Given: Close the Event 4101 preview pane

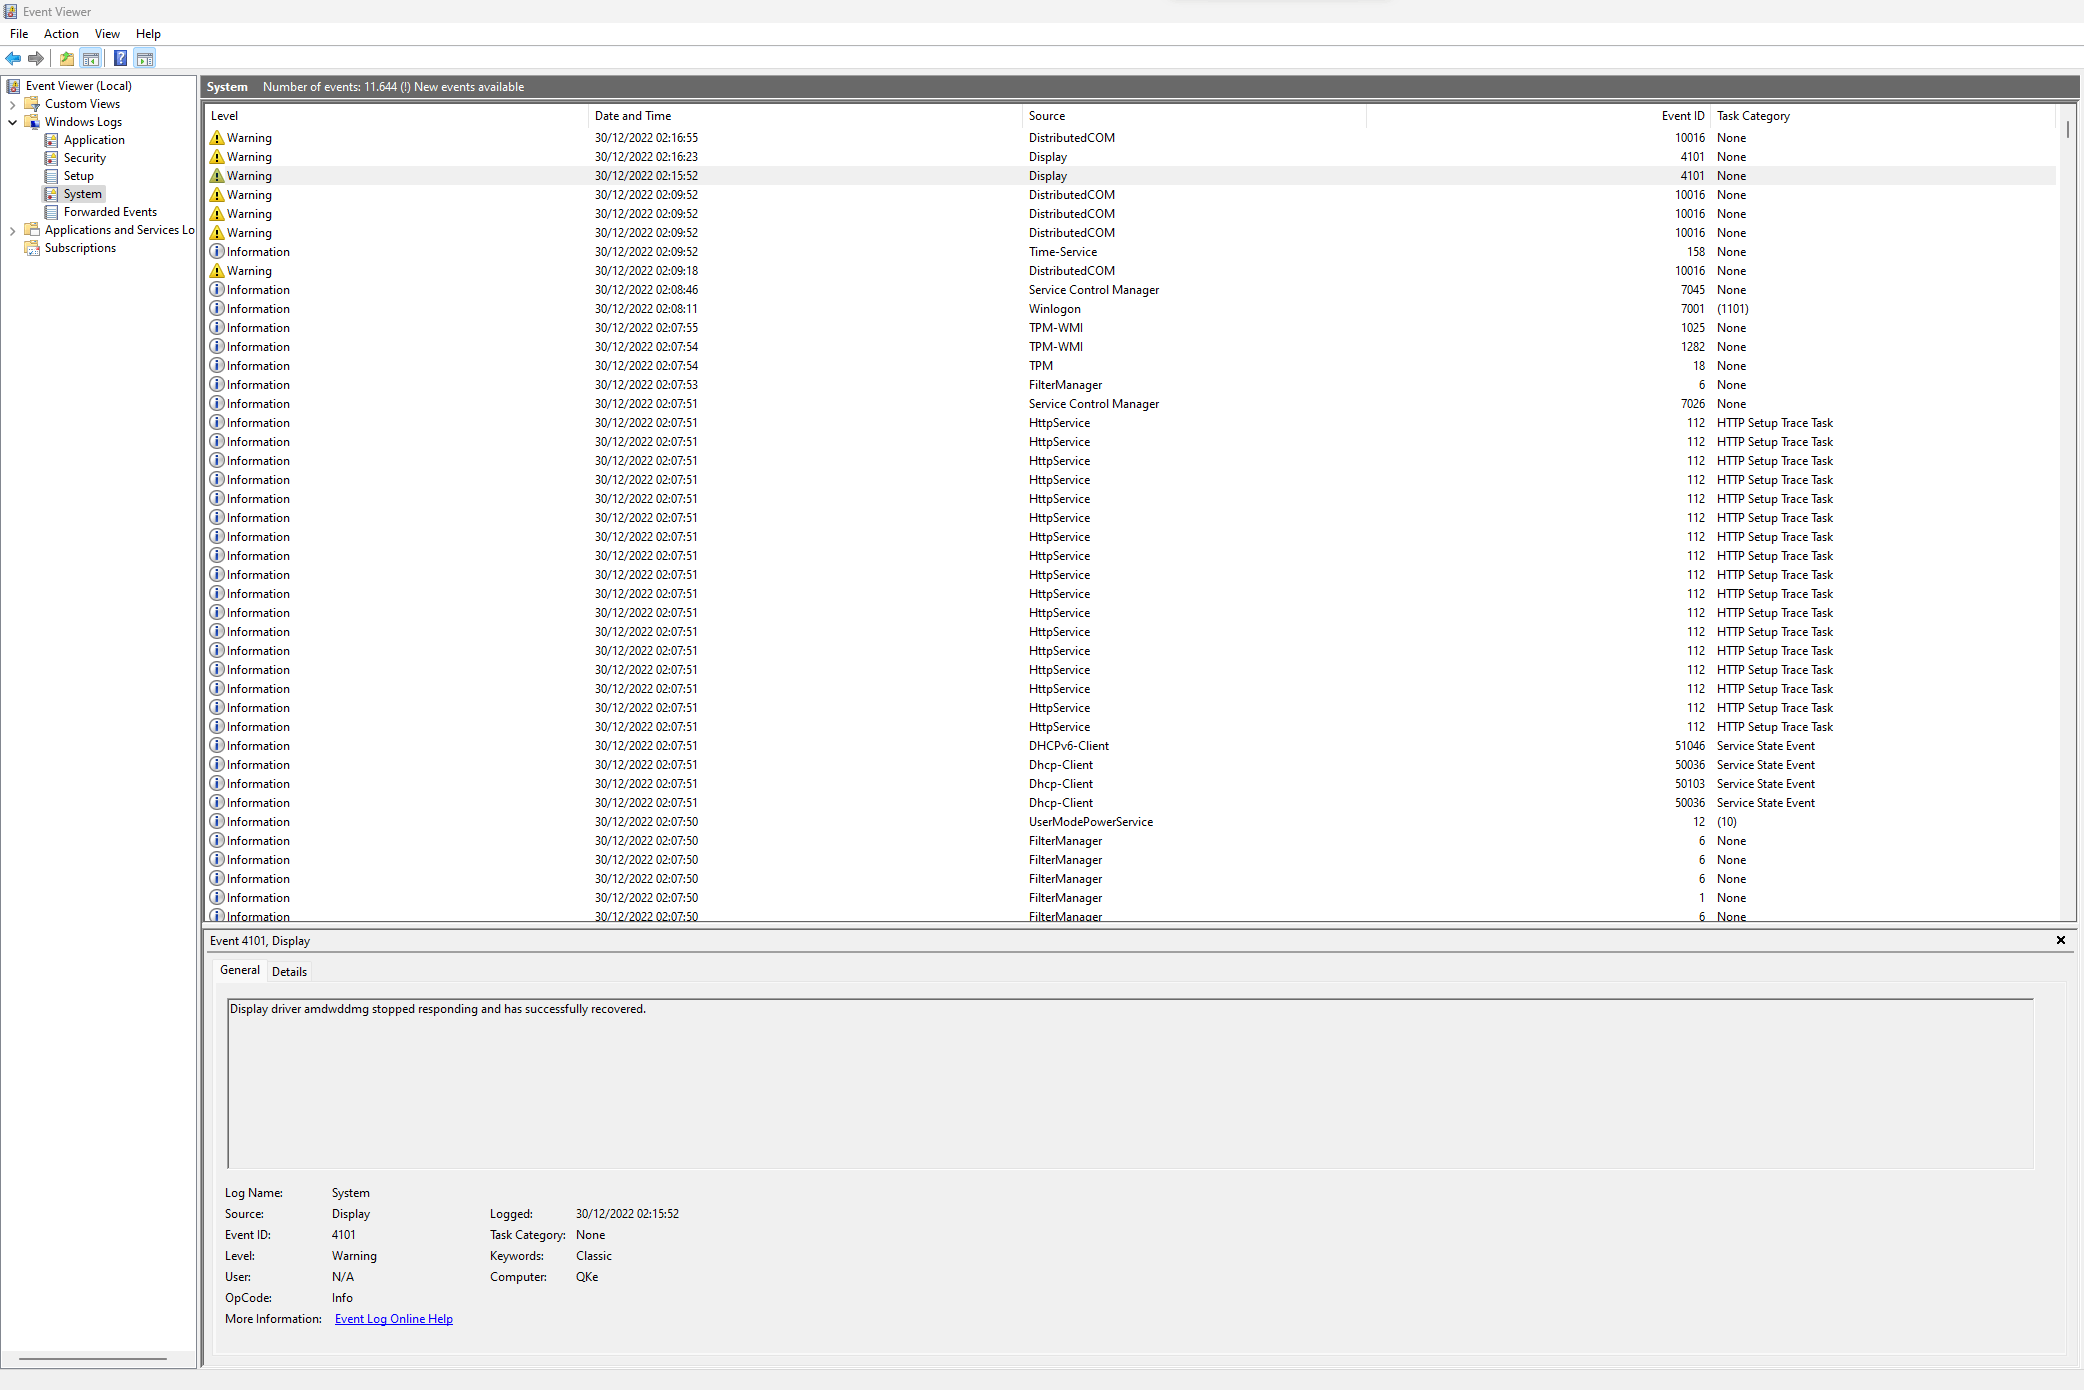Looking at the screenshot, I should 2060,940.
